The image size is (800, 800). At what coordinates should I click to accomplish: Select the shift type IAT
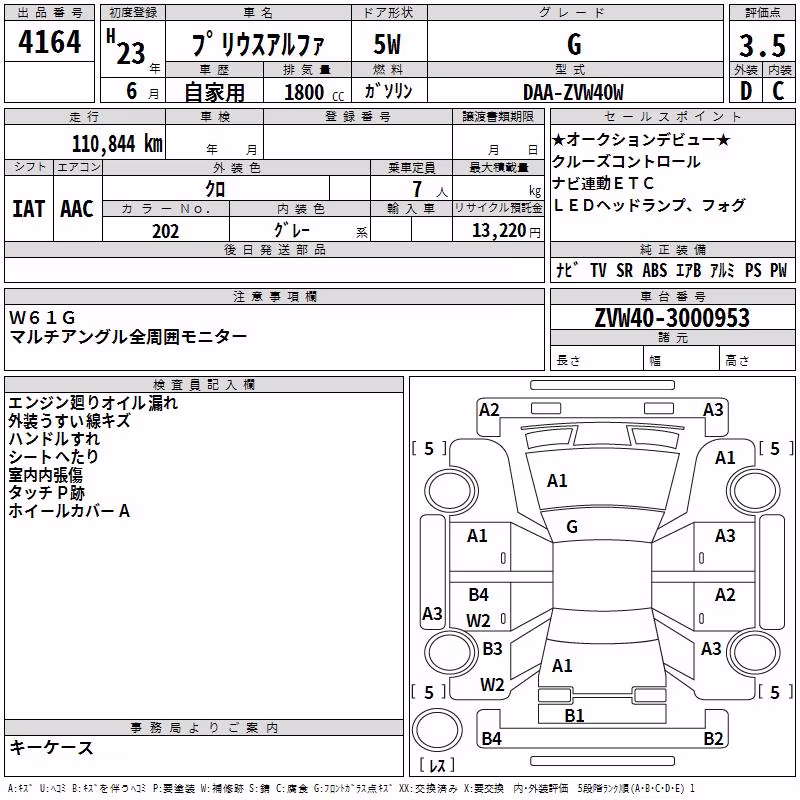[29, 209]
